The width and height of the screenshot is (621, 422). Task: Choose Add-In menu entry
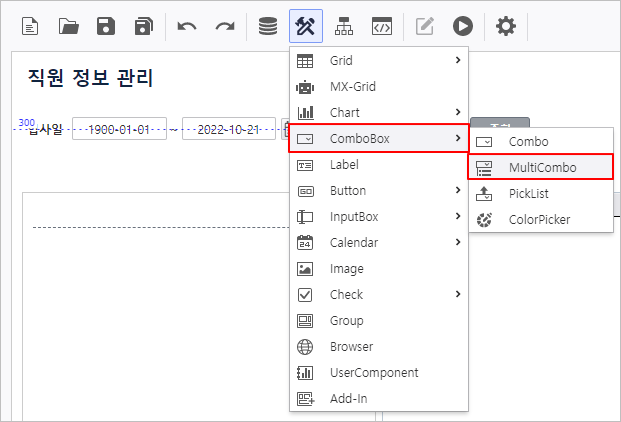pos(379,399)
